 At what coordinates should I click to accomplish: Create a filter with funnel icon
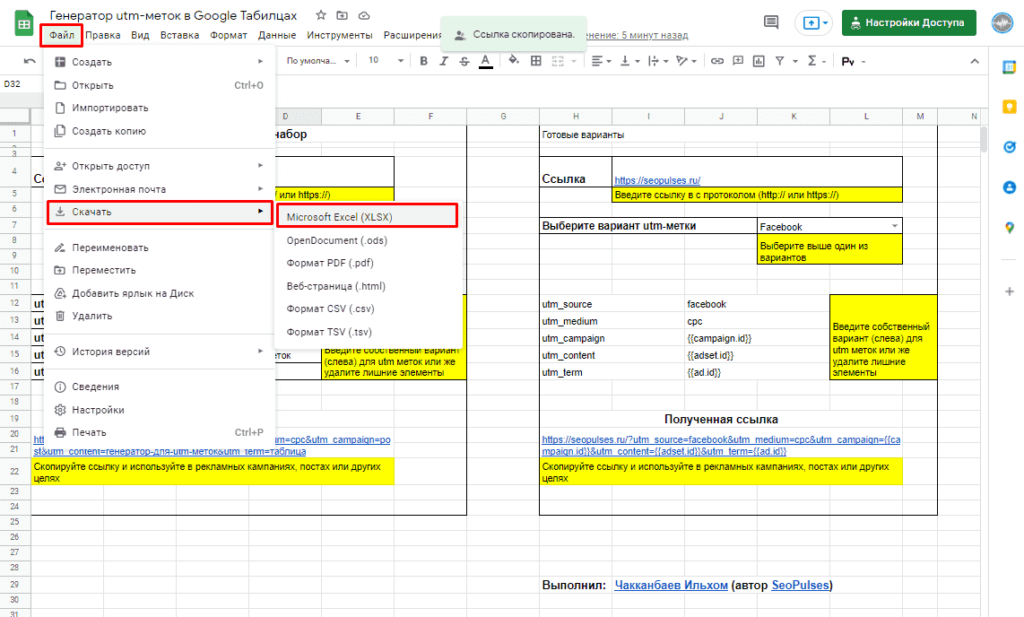780,61
